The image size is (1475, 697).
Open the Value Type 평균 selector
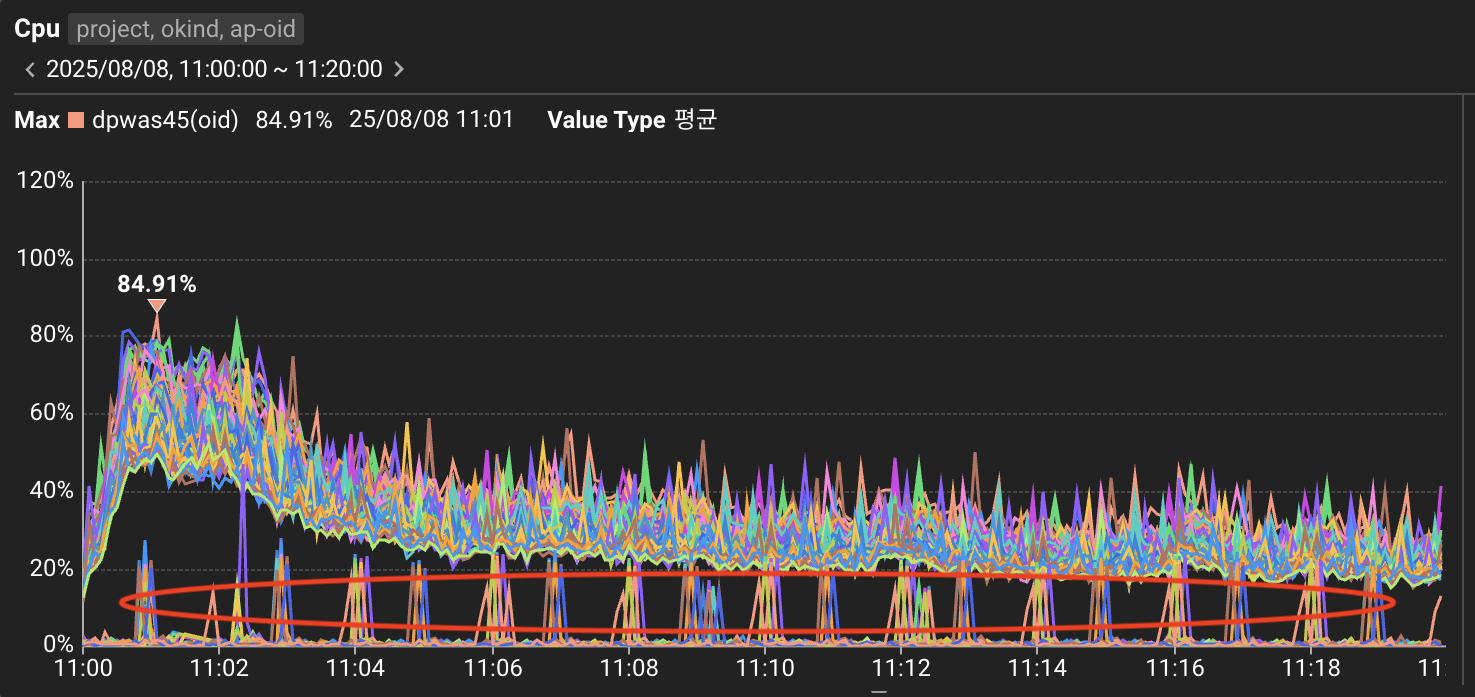(x=632, y=121)
